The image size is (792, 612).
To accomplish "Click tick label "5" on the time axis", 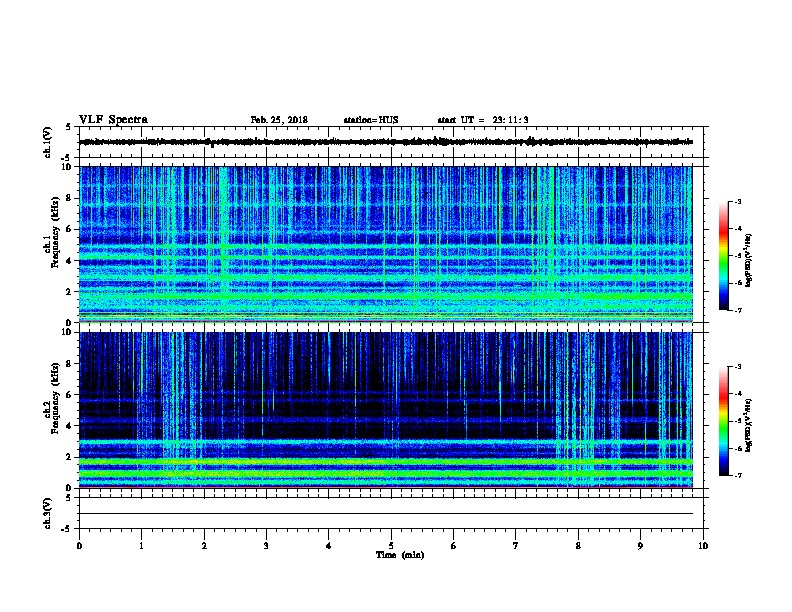I will 391,546.
